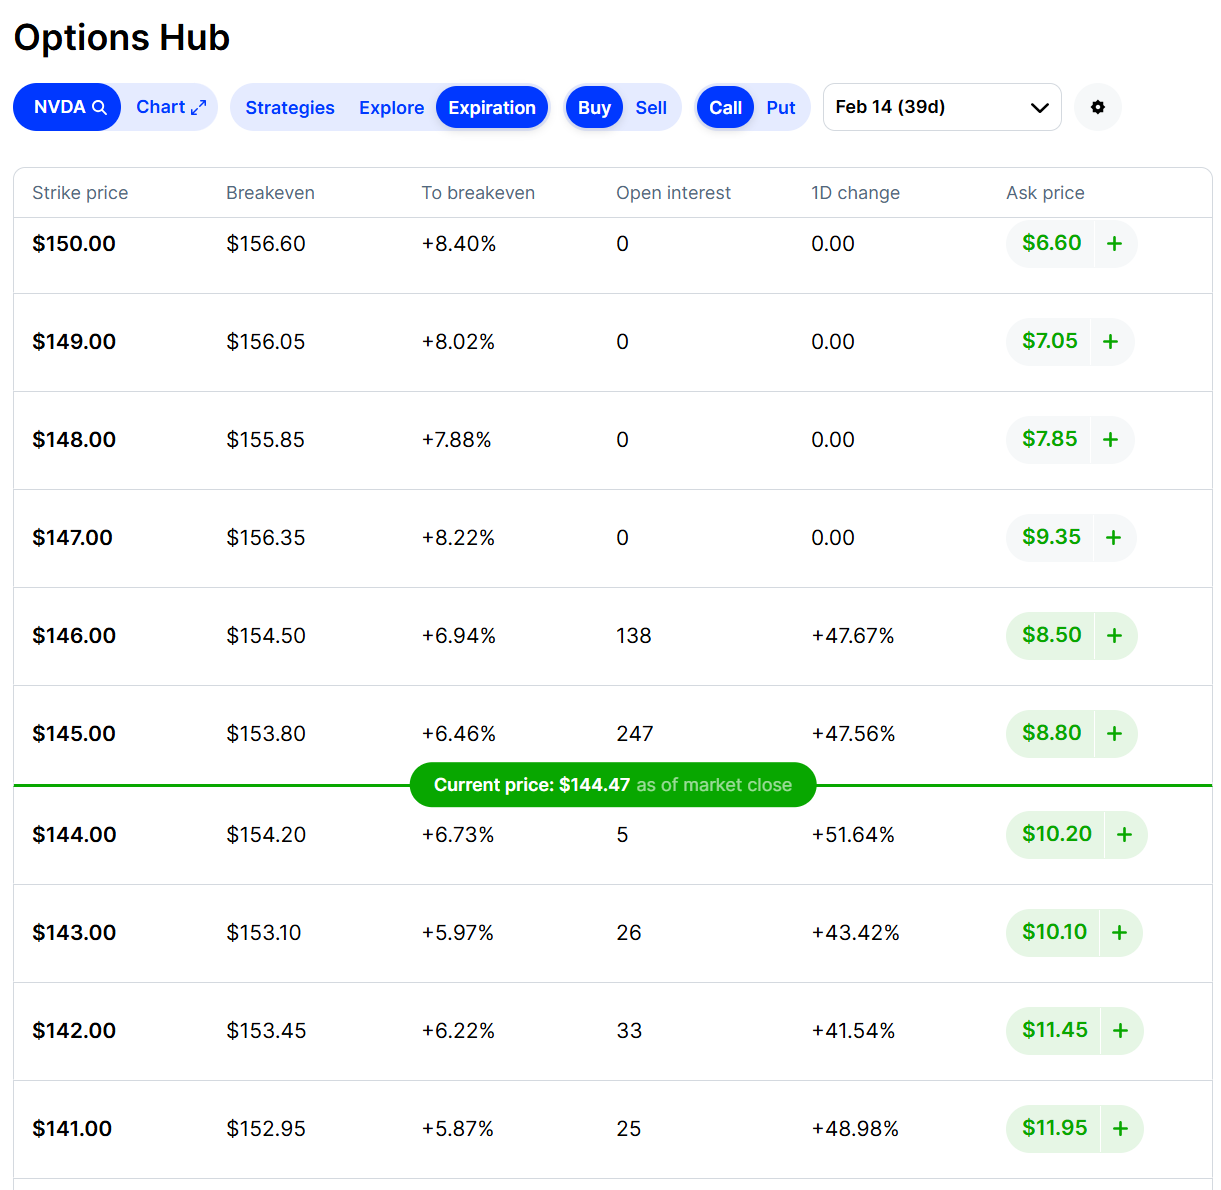The width and height of the screenshot is (1221, 1190).
Task: Select the $145.00 strike price cell
Action: (x=74, y=733)
